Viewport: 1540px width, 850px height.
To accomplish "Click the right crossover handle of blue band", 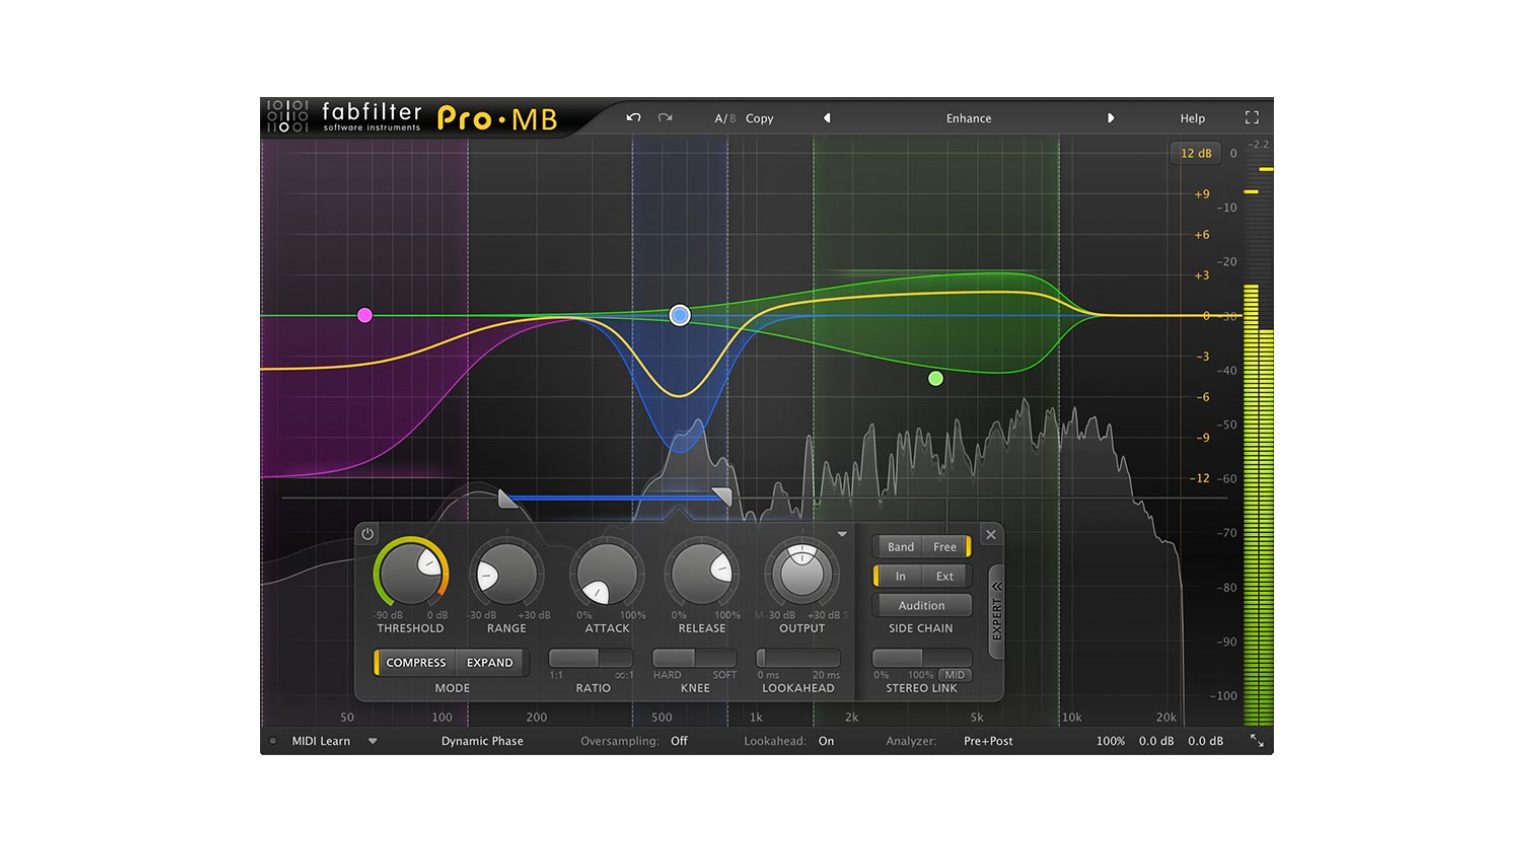I will click(x=722, y=496).
